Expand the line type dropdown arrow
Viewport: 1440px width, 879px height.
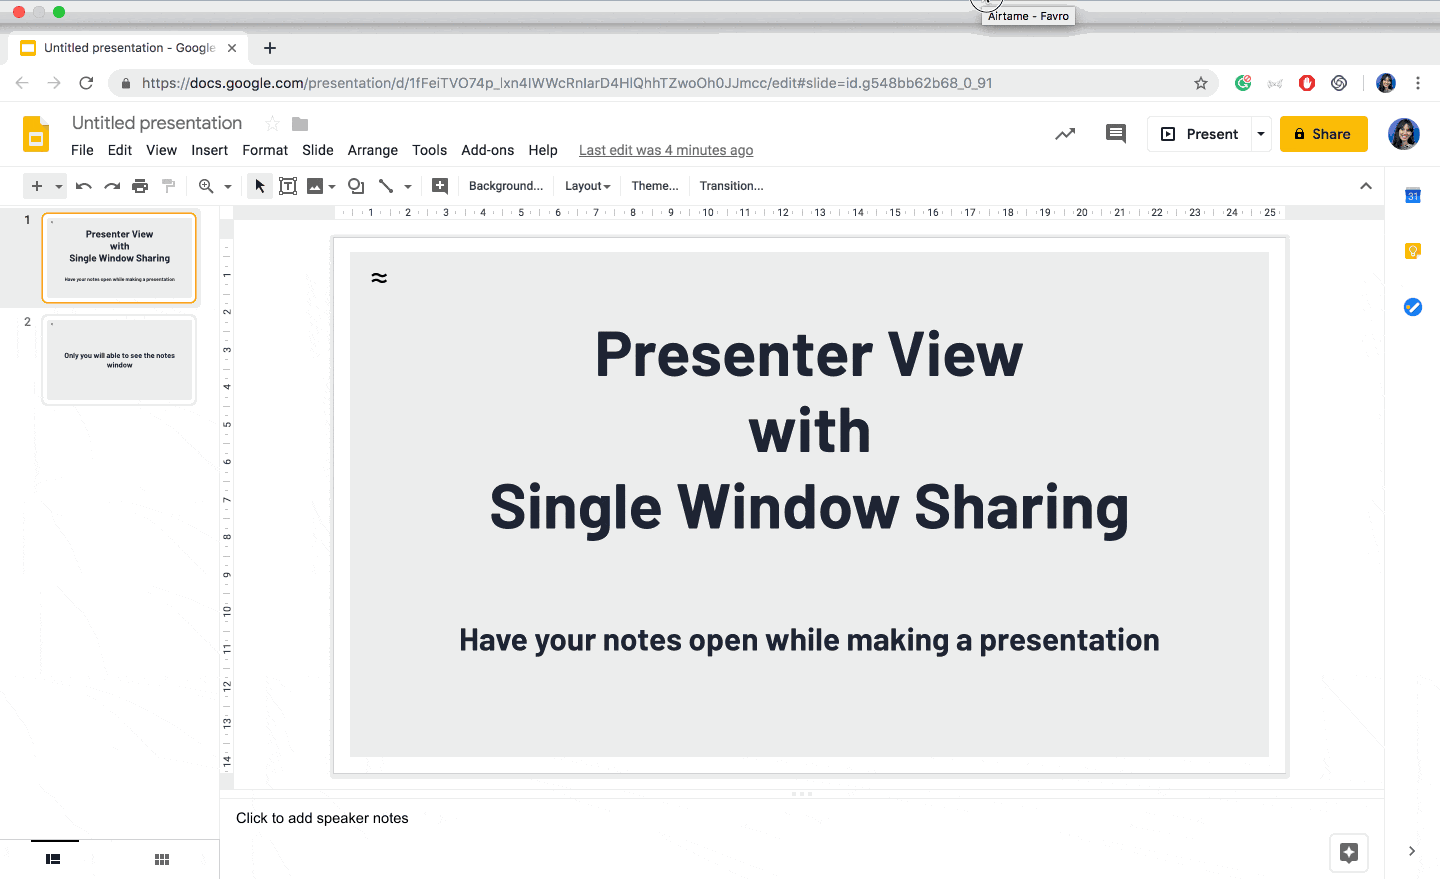408,186
